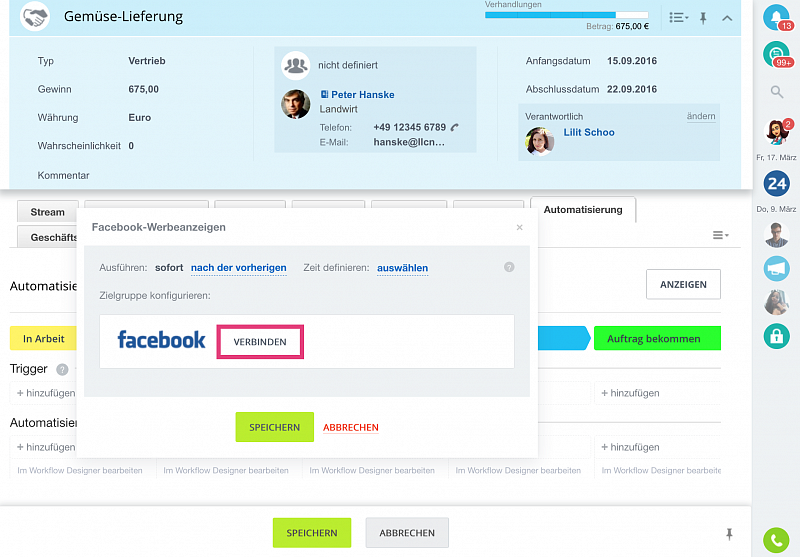Add automation rule under In Arbeit column
Image resolution: width=800 pixels, height=557 pixels.
tap(46, 447)
